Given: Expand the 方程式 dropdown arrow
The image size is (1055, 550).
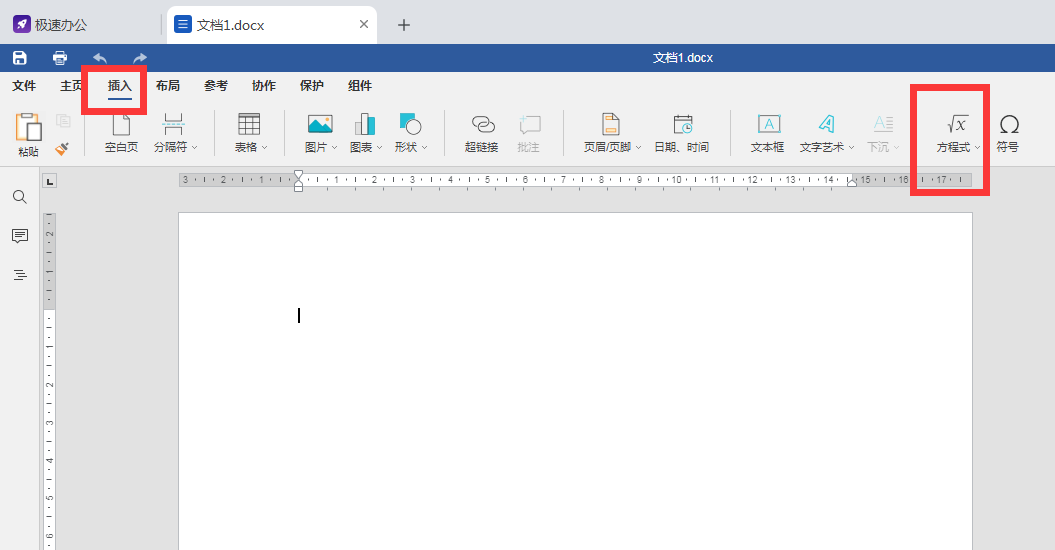Looking at the screenshot, I should tap(977, 147).
